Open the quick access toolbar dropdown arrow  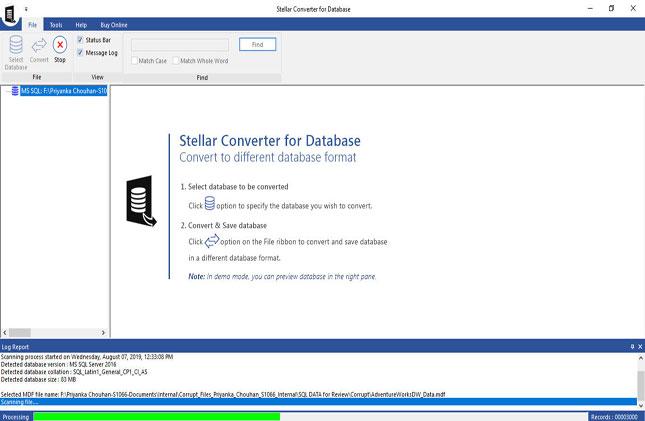point(26,9)
